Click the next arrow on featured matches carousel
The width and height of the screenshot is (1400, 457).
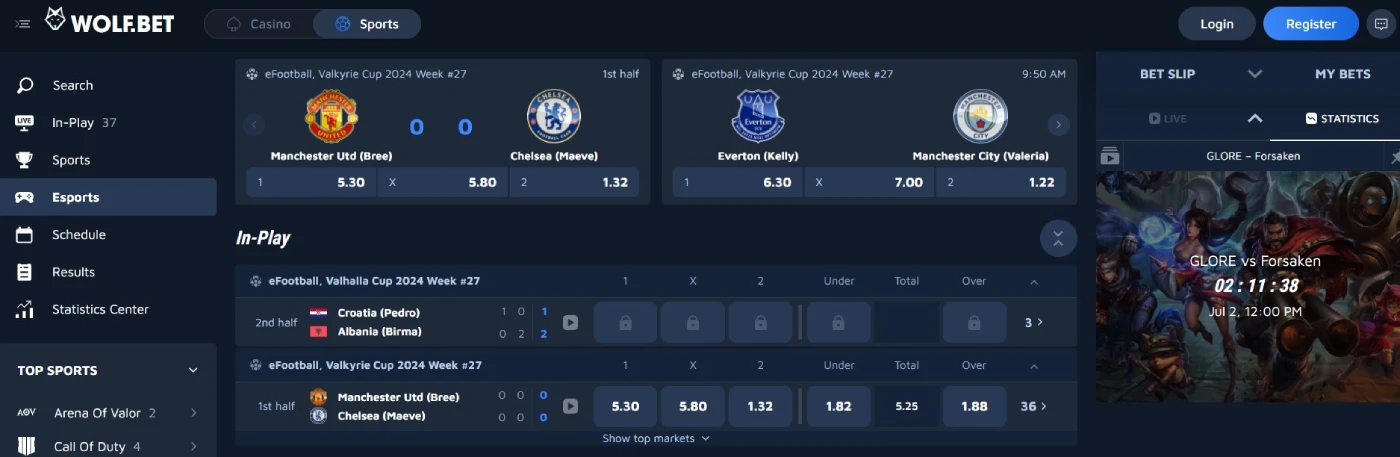pyautogui.click(x=1058, y=125)
